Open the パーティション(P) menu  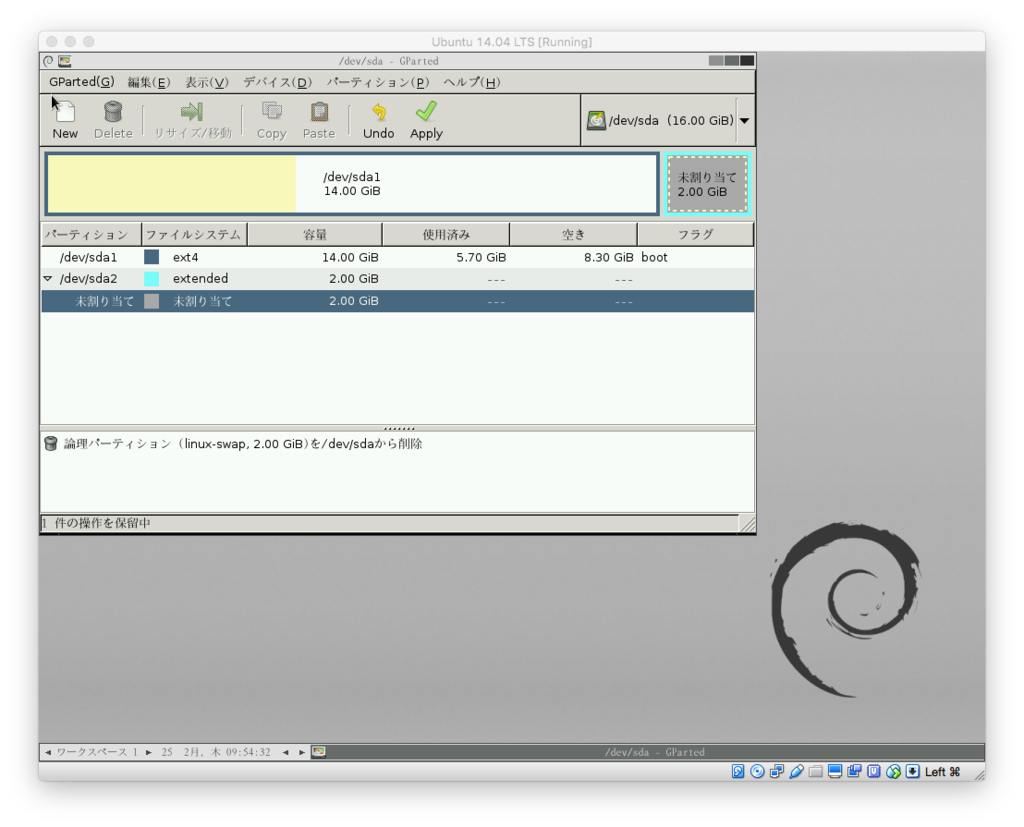tap(377, 82)
